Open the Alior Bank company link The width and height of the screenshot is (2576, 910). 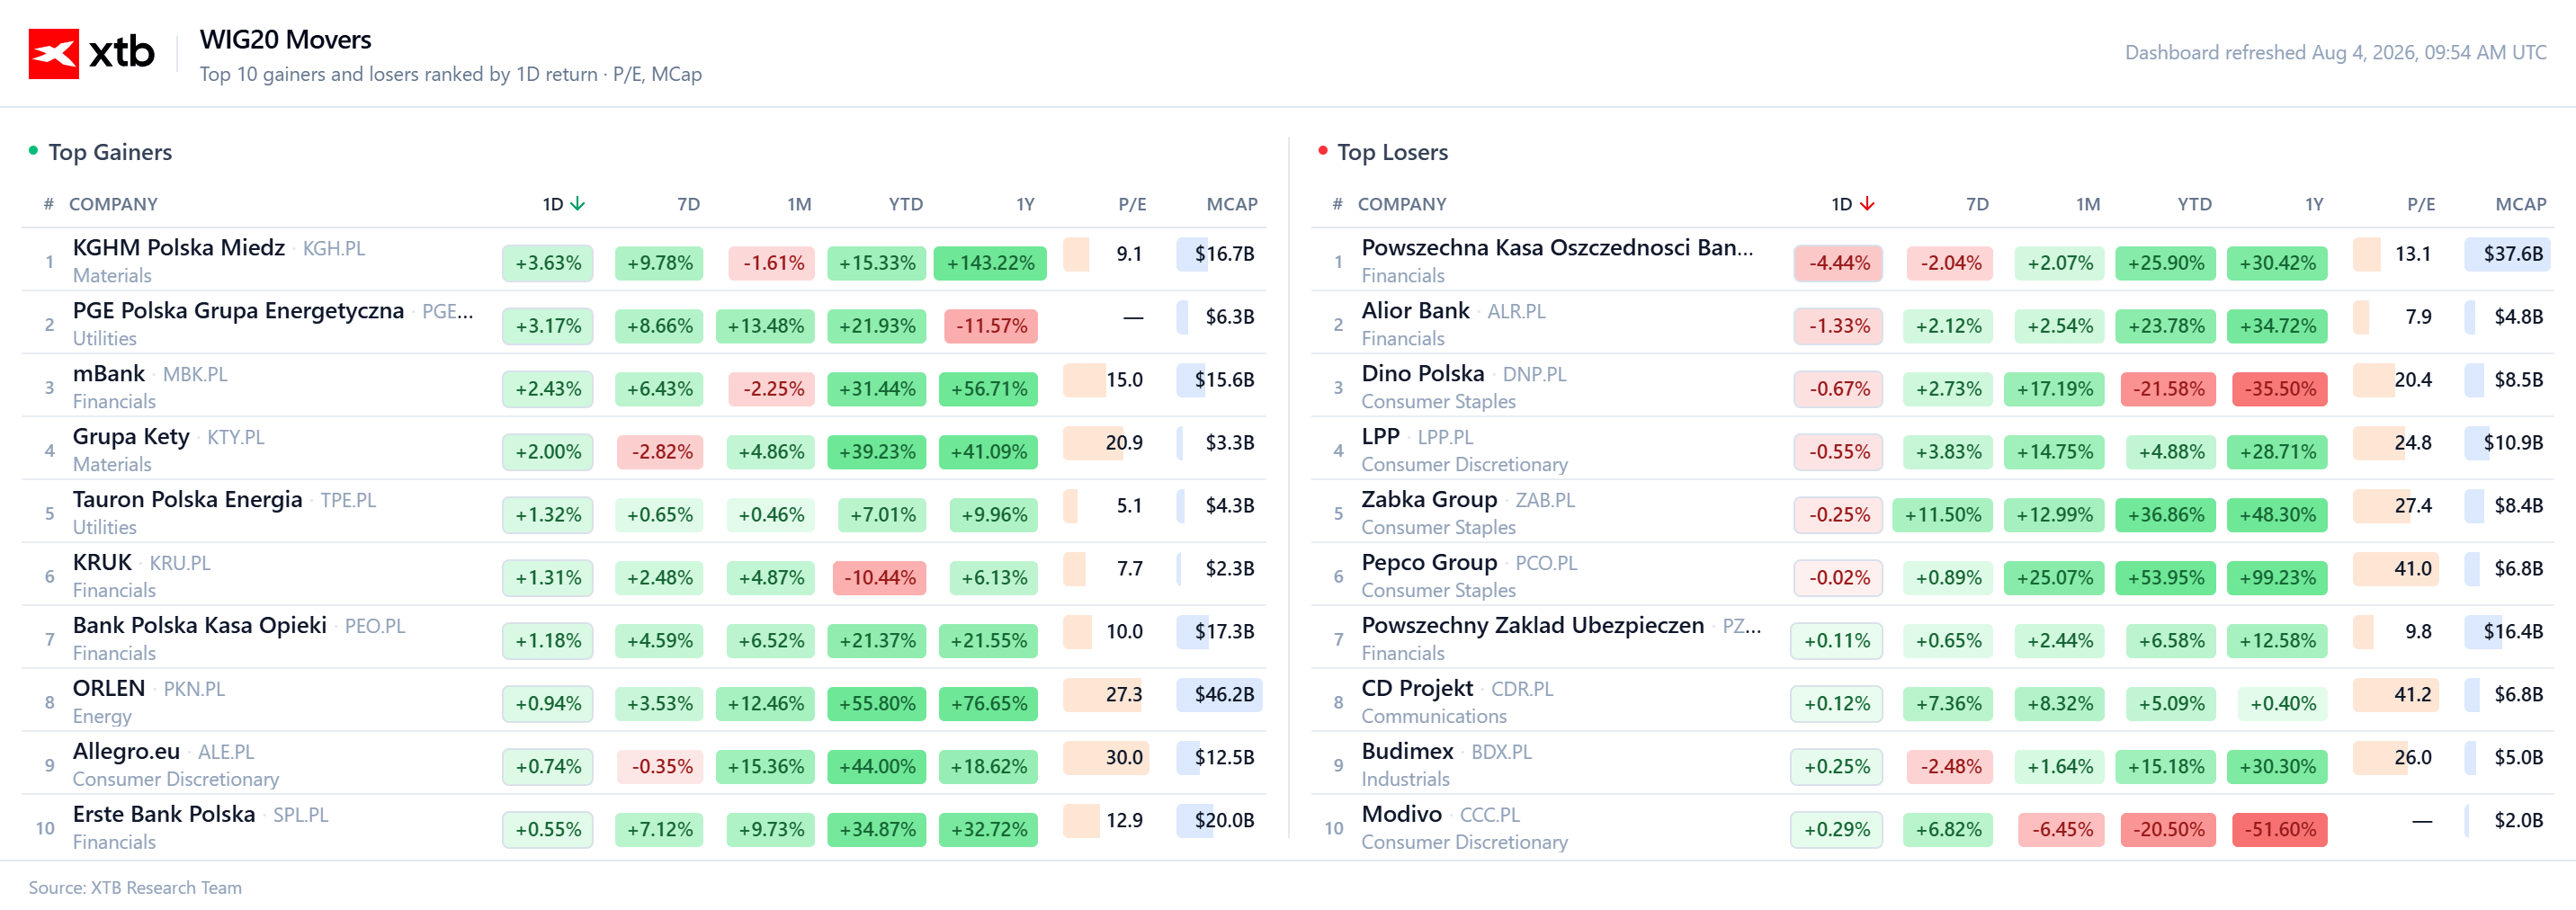[1415, 311]
